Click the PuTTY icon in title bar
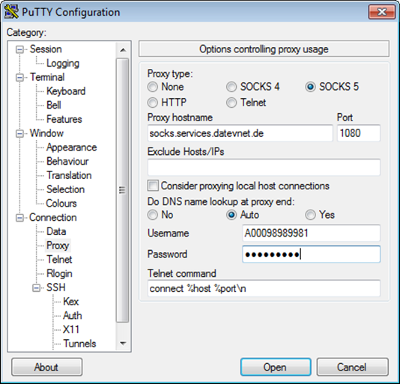Image resolution: width=400 pixels, height=384 pixels. [x=11, y=11]
